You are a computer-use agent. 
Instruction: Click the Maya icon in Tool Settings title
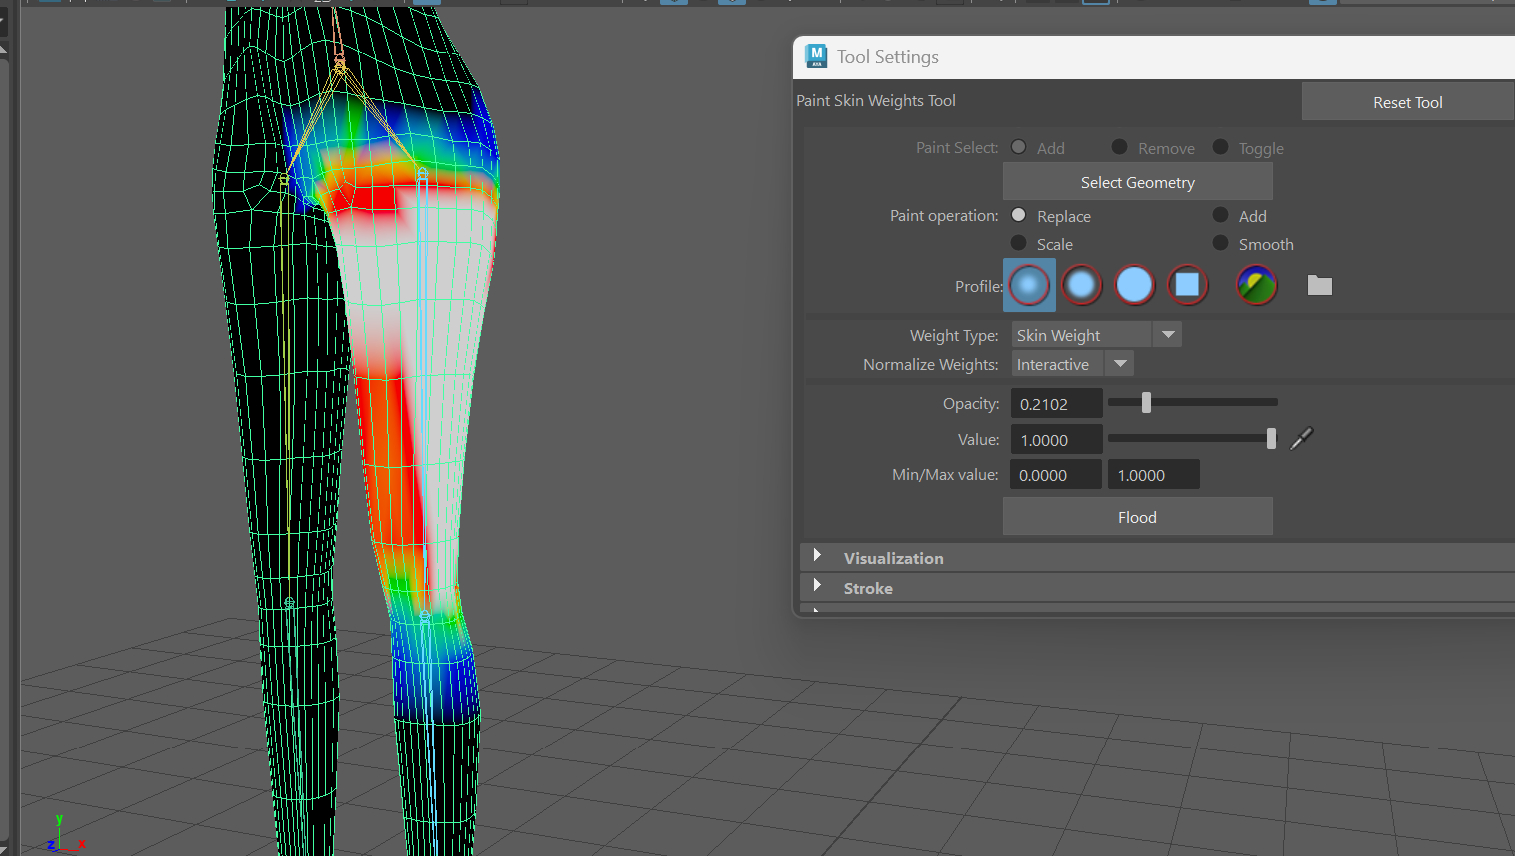816,57
